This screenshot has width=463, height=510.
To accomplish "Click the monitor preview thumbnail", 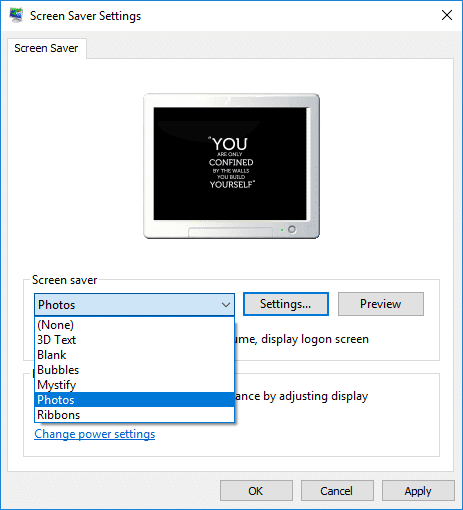I will (231, 166).
